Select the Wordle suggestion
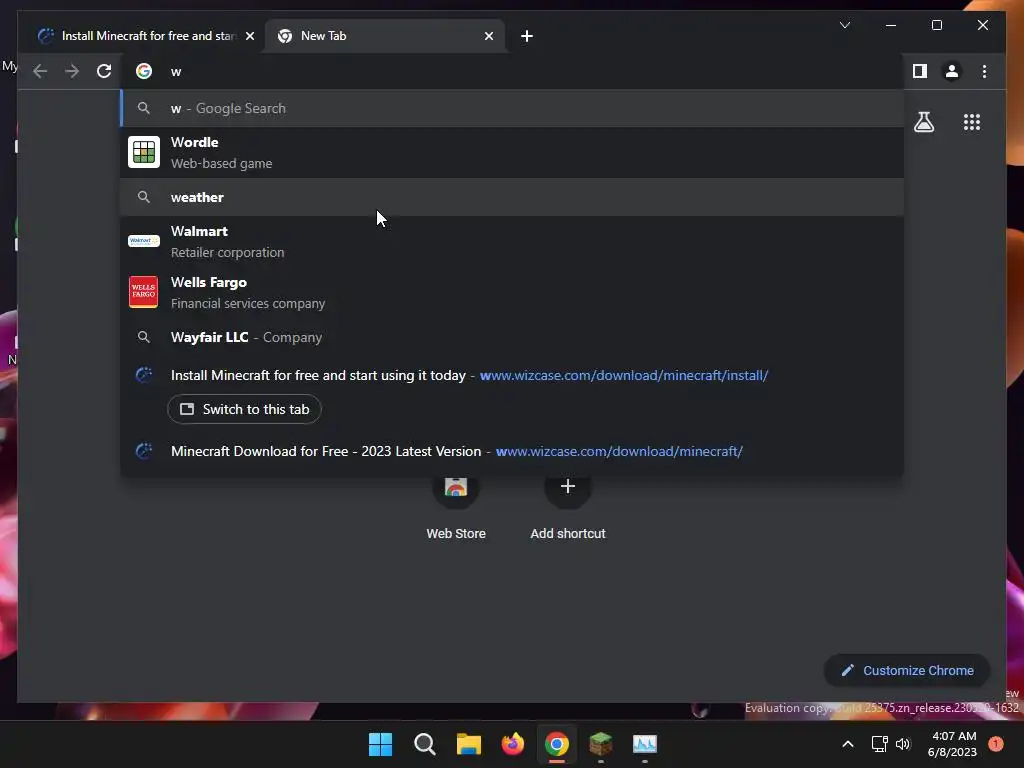This screenshot has width=1024, height=768. point(512,152)
